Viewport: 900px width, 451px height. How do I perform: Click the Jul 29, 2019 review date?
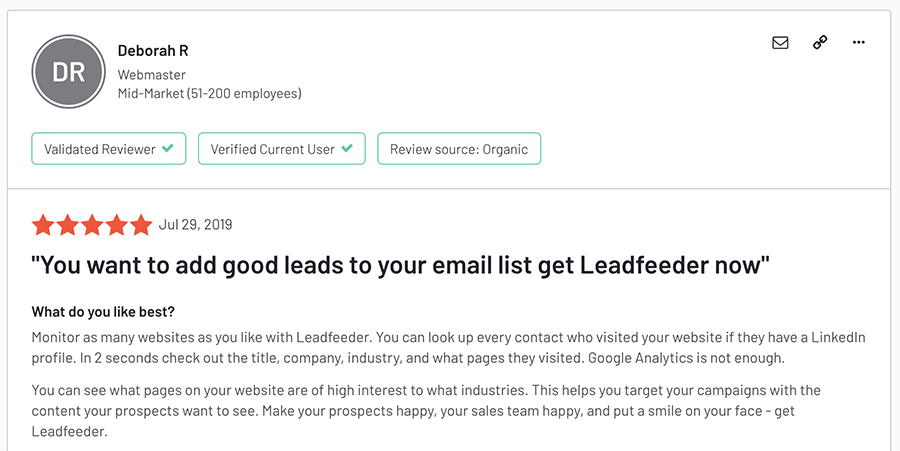(x=195, y=225)
